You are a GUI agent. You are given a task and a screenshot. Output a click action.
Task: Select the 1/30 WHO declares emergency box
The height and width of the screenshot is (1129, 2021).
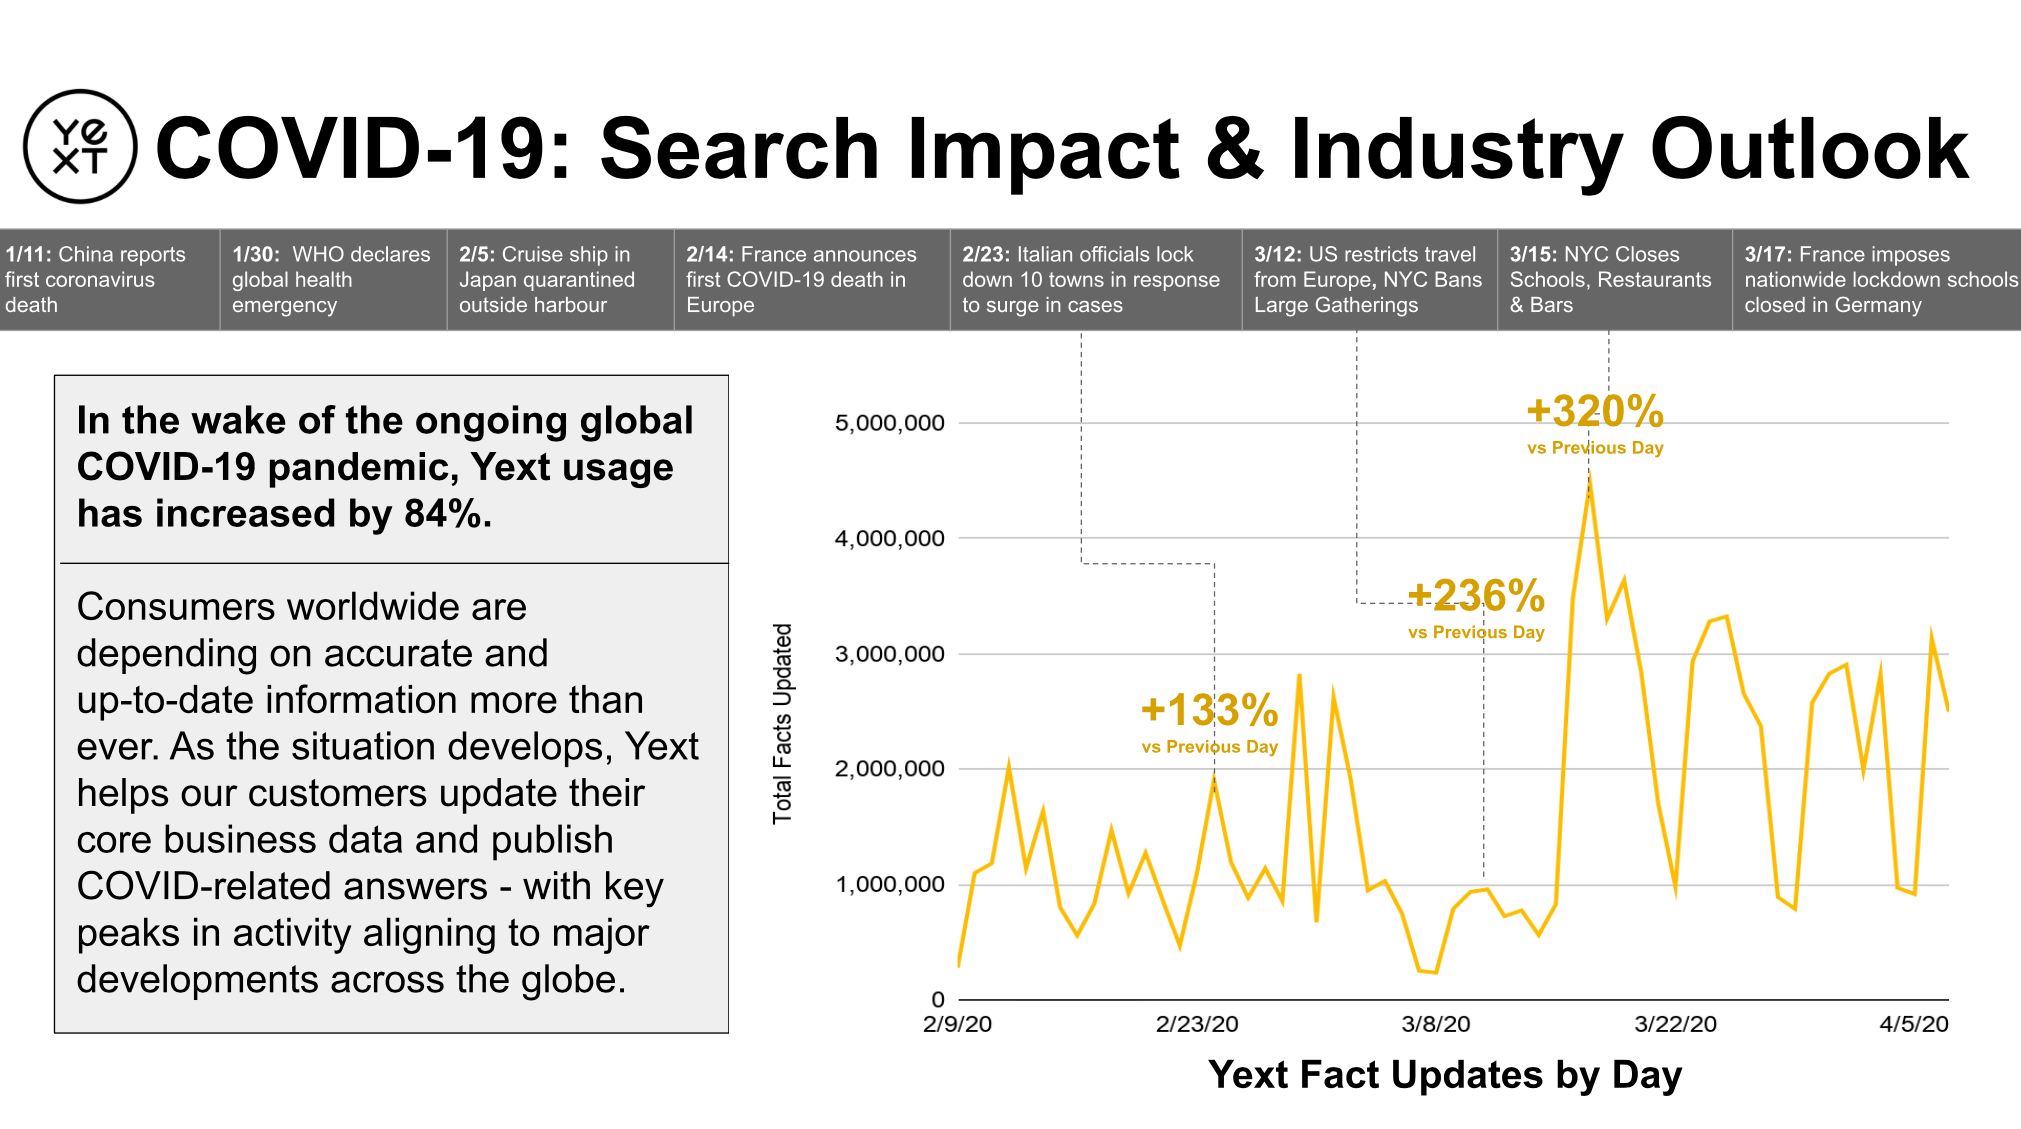[x=332, y=280]
